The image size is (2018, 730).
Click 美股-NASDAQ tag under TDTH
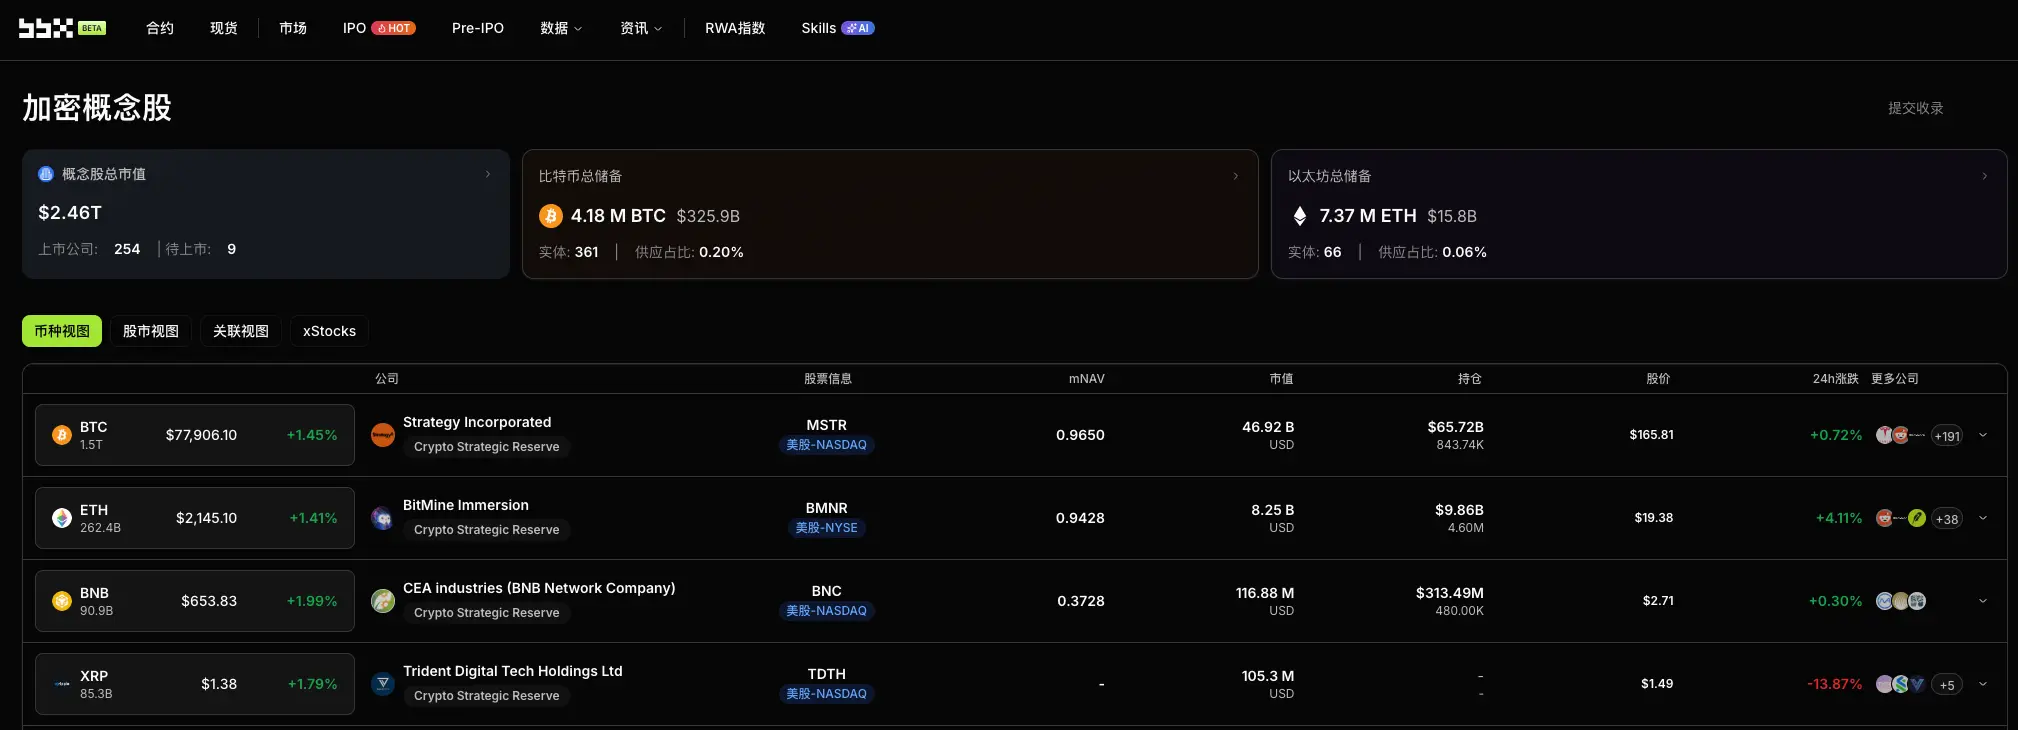(x=826, y=694)
